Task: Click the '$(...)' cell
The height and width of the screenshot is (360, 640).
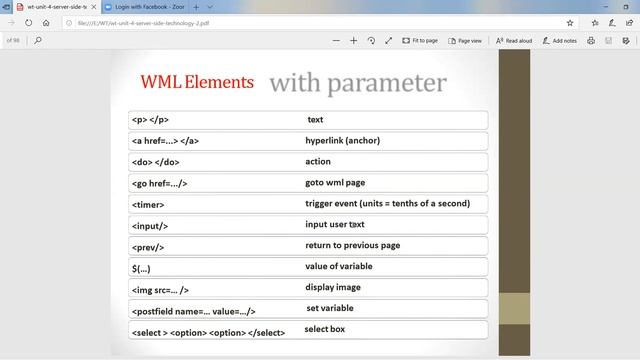Action: click(141, 269)
